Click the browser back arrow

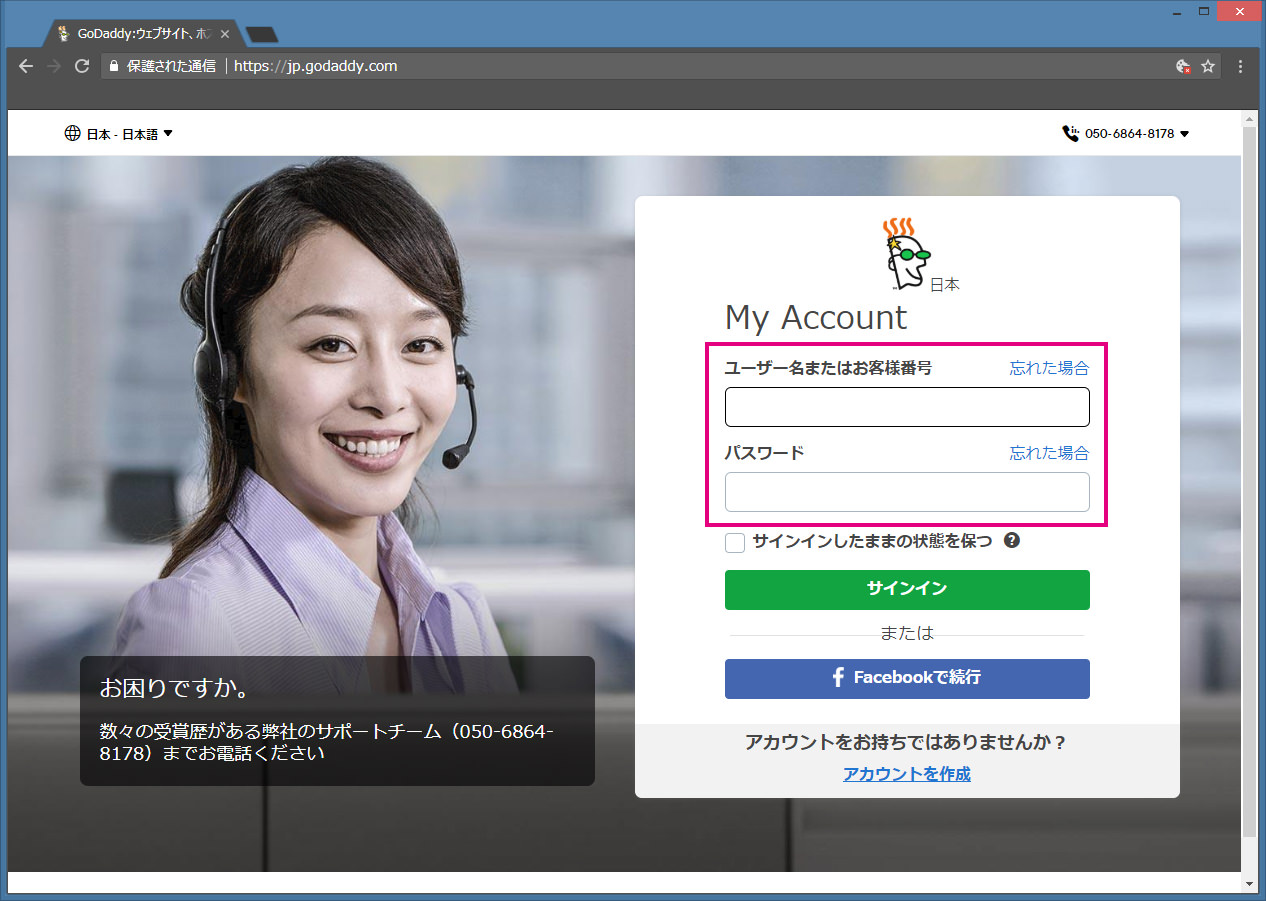26,66
